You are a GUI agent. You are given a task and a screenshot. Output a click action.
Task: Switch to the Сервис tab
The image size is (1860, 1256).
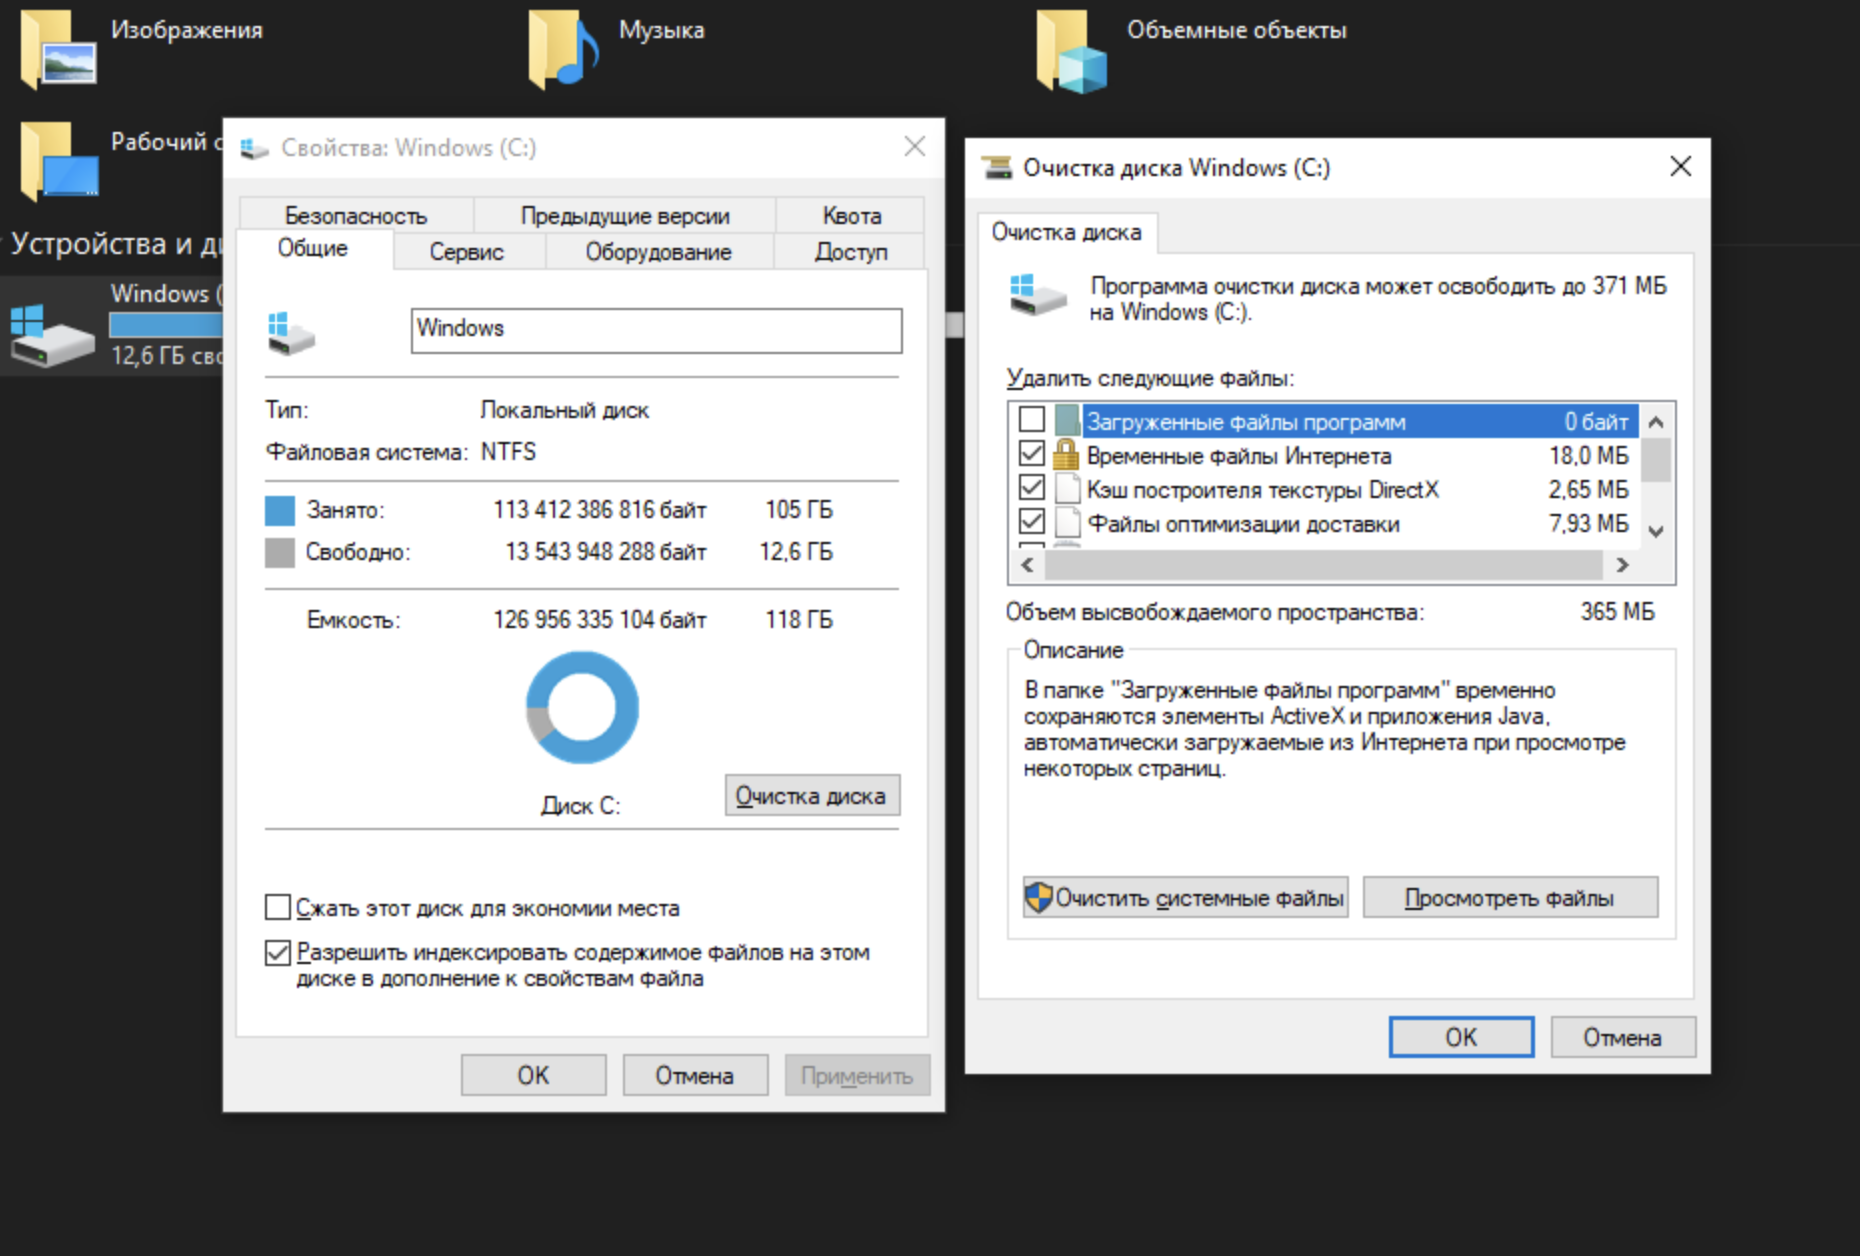(x=466, y=252)
